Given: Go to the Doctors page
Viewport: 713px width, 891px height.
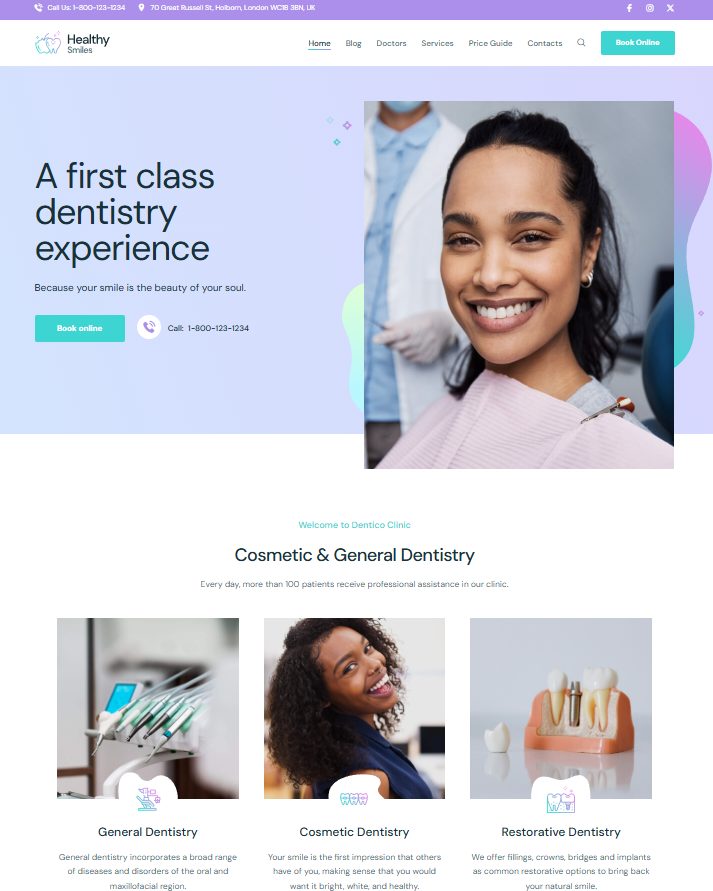Looking at the screenshot, I should [x=391, y=43].
